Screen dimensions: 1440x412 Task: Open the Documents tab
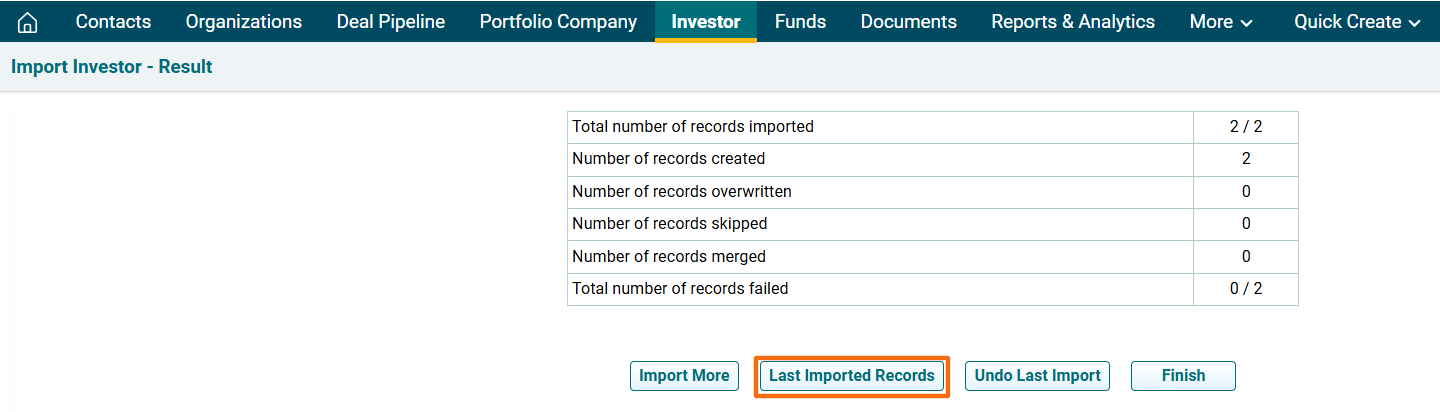908,22
